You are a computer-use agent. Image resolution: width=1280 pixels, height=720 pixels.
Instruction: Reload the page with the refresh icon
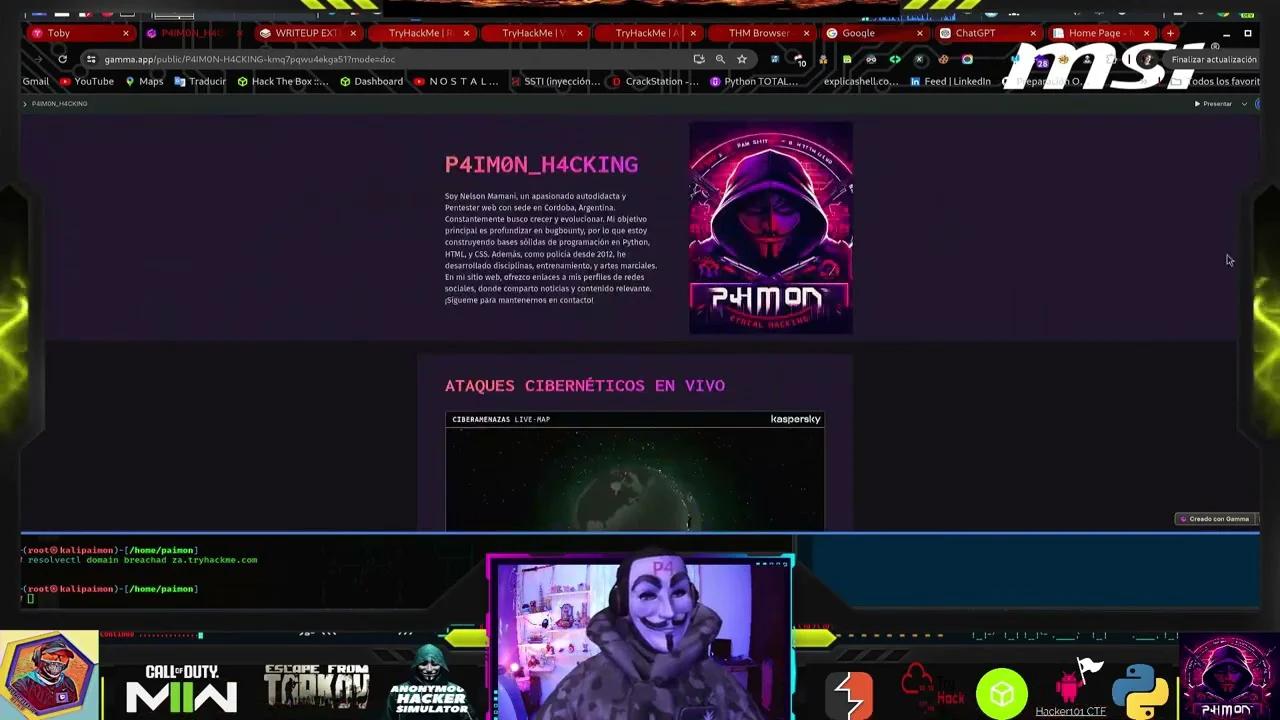pyautogui.click(x=62, y=59)
